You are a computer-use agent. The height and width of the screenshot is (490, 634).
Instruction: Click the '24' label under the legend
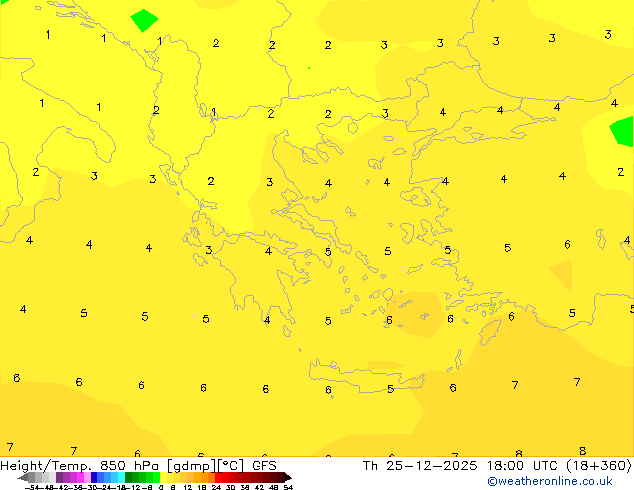[x=216, y=487]
